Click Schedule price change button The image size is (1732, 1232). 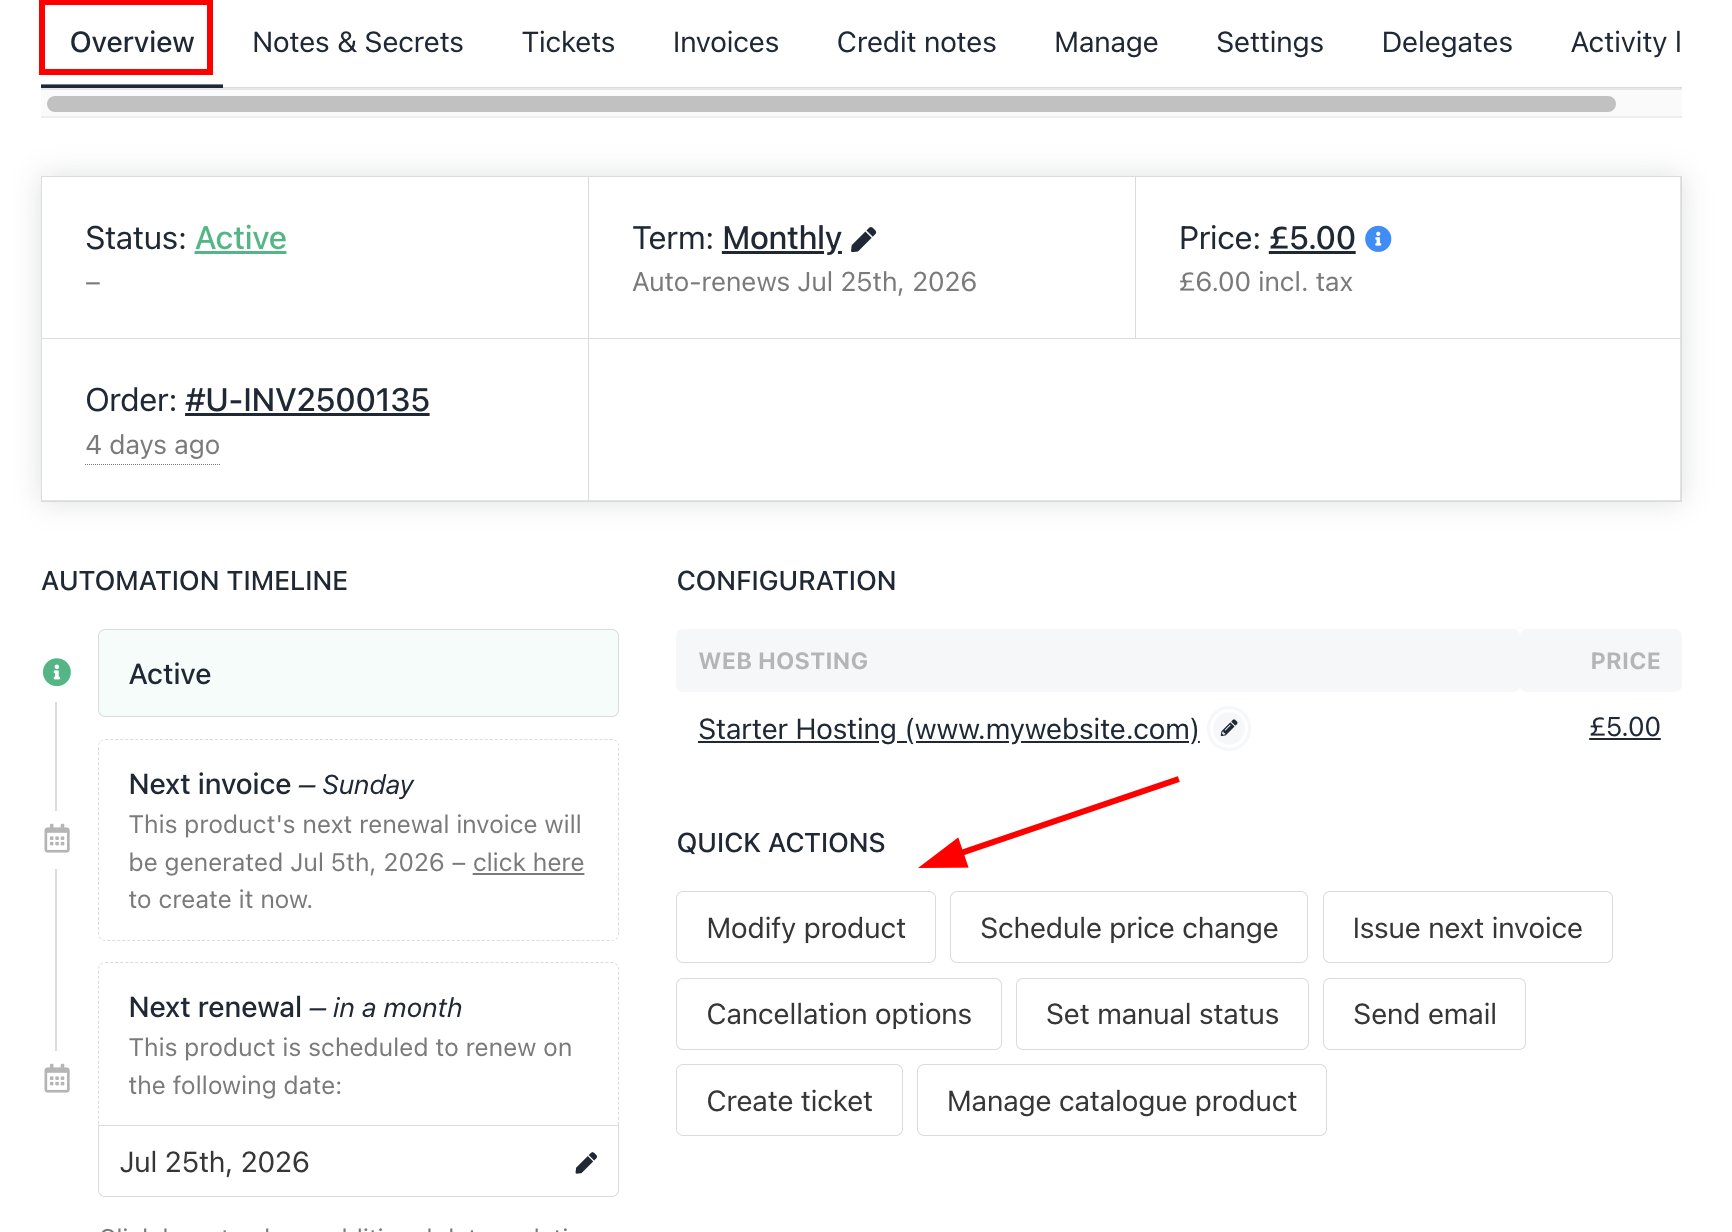pos(1129,928)
